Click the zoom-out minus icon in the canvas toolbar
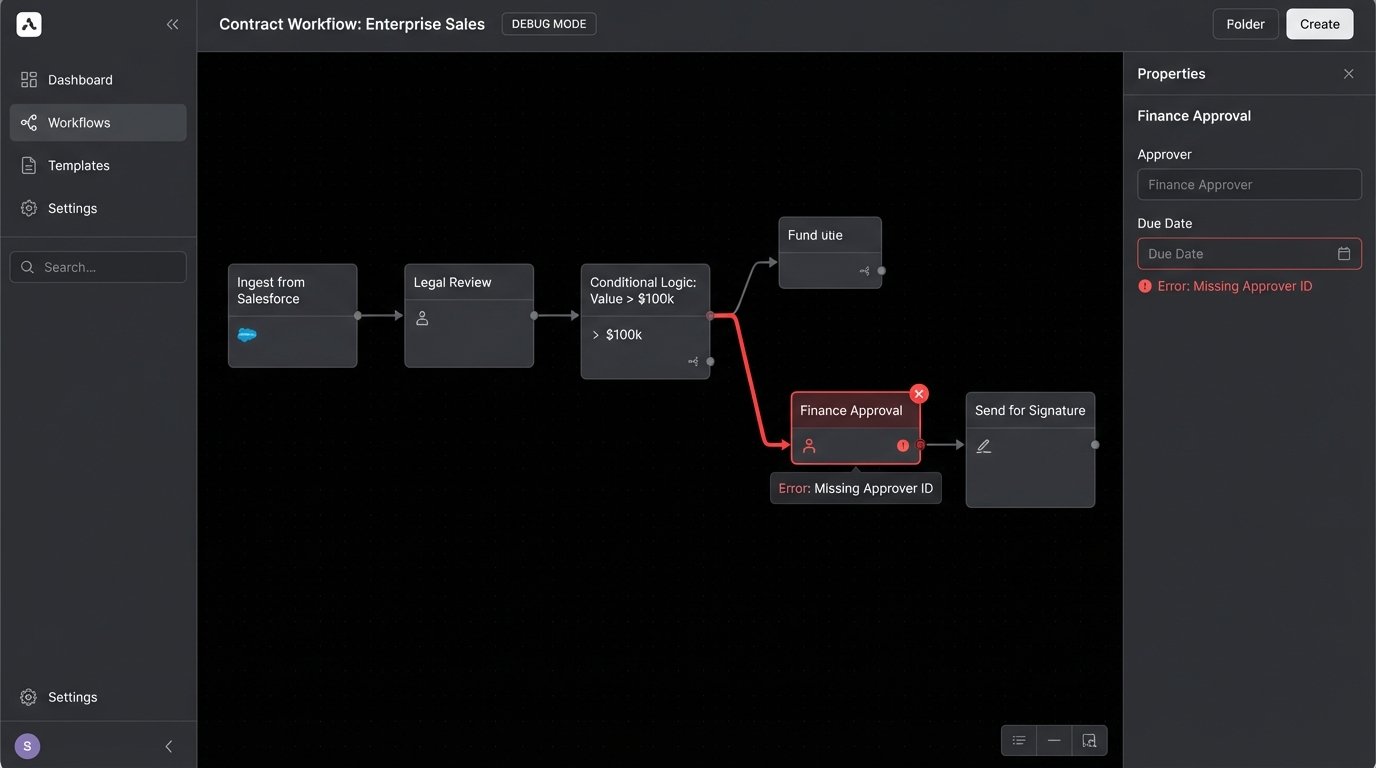 [1054, 740]
